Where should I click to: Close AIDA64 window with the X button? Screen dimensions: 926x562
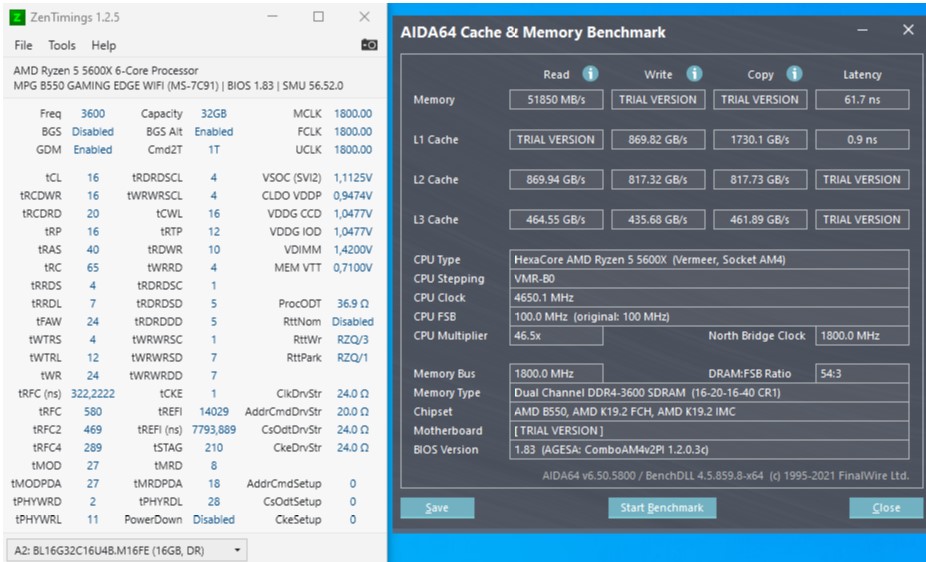908,30
